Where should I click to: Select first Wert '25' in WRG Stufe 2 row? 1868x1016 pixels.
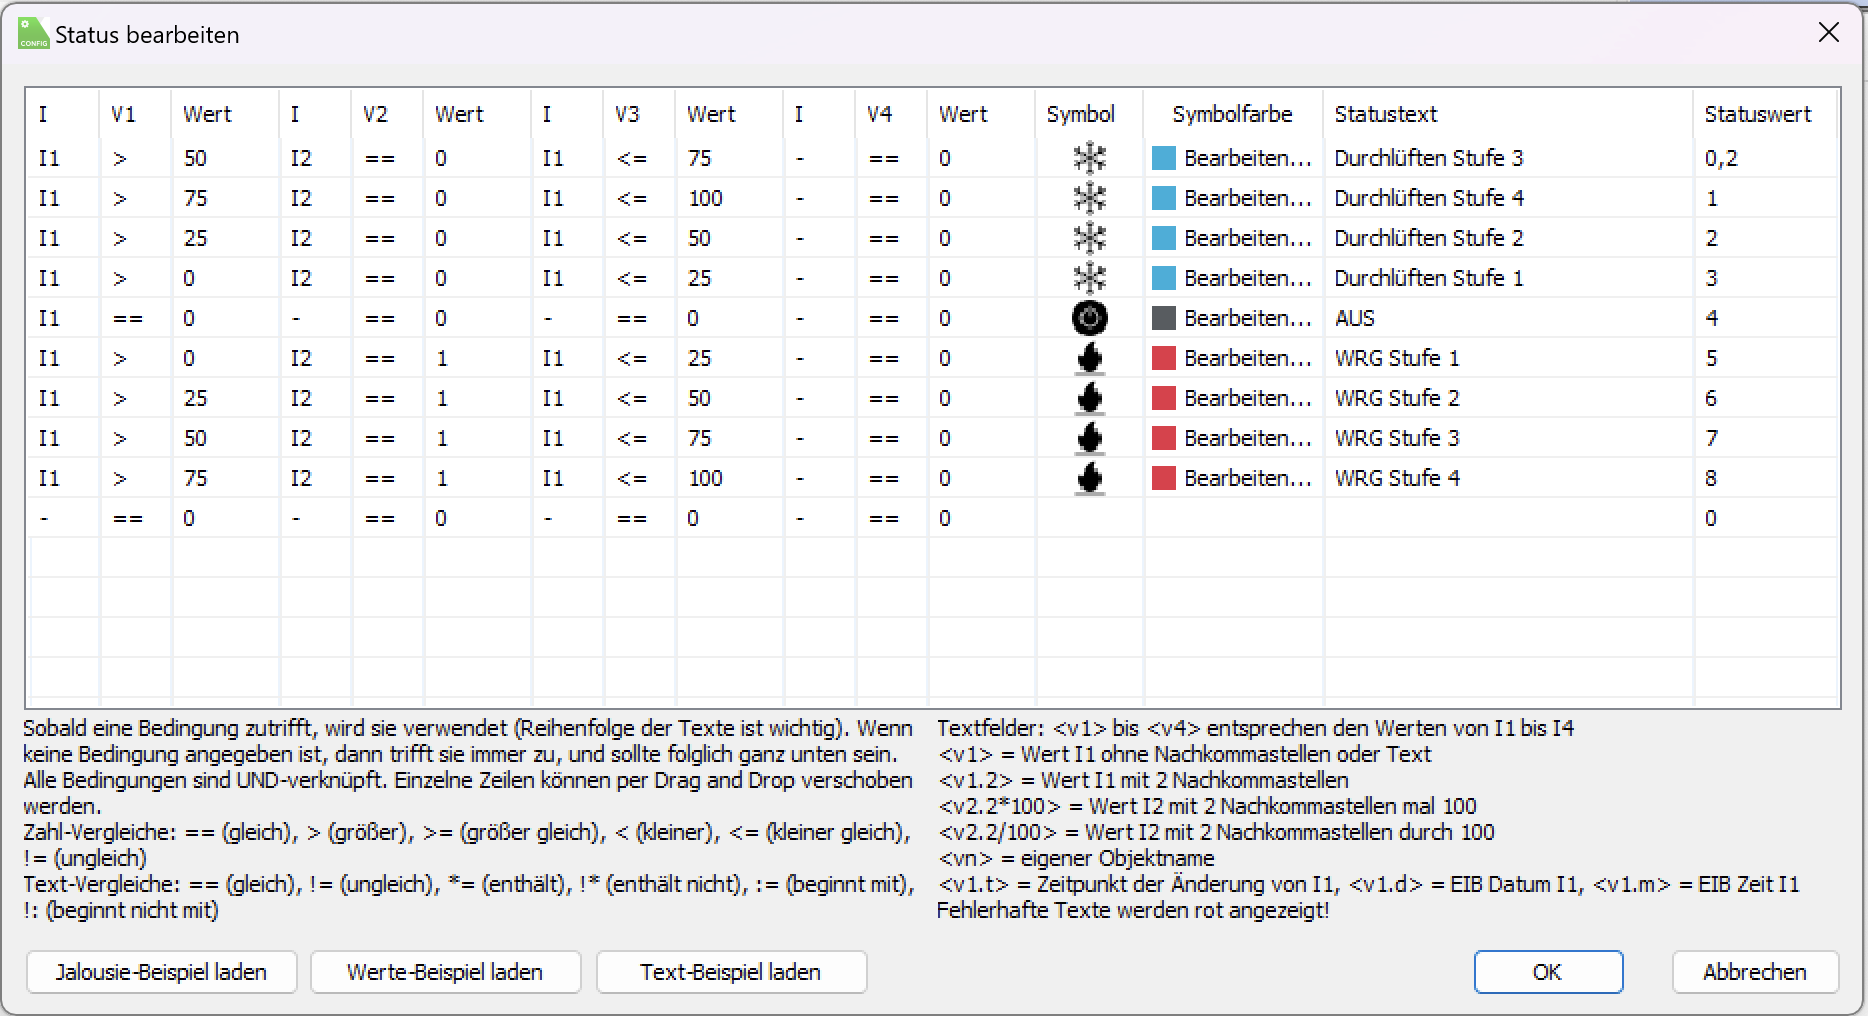click(x=225, y=398)
